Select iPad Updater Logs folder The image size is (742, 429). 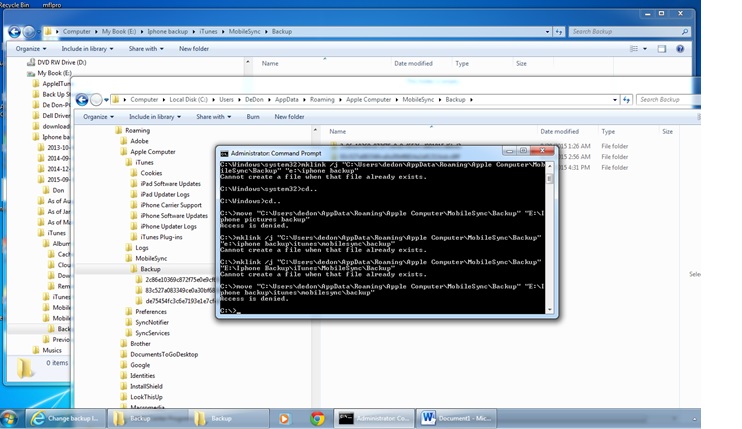click(165, 194)
